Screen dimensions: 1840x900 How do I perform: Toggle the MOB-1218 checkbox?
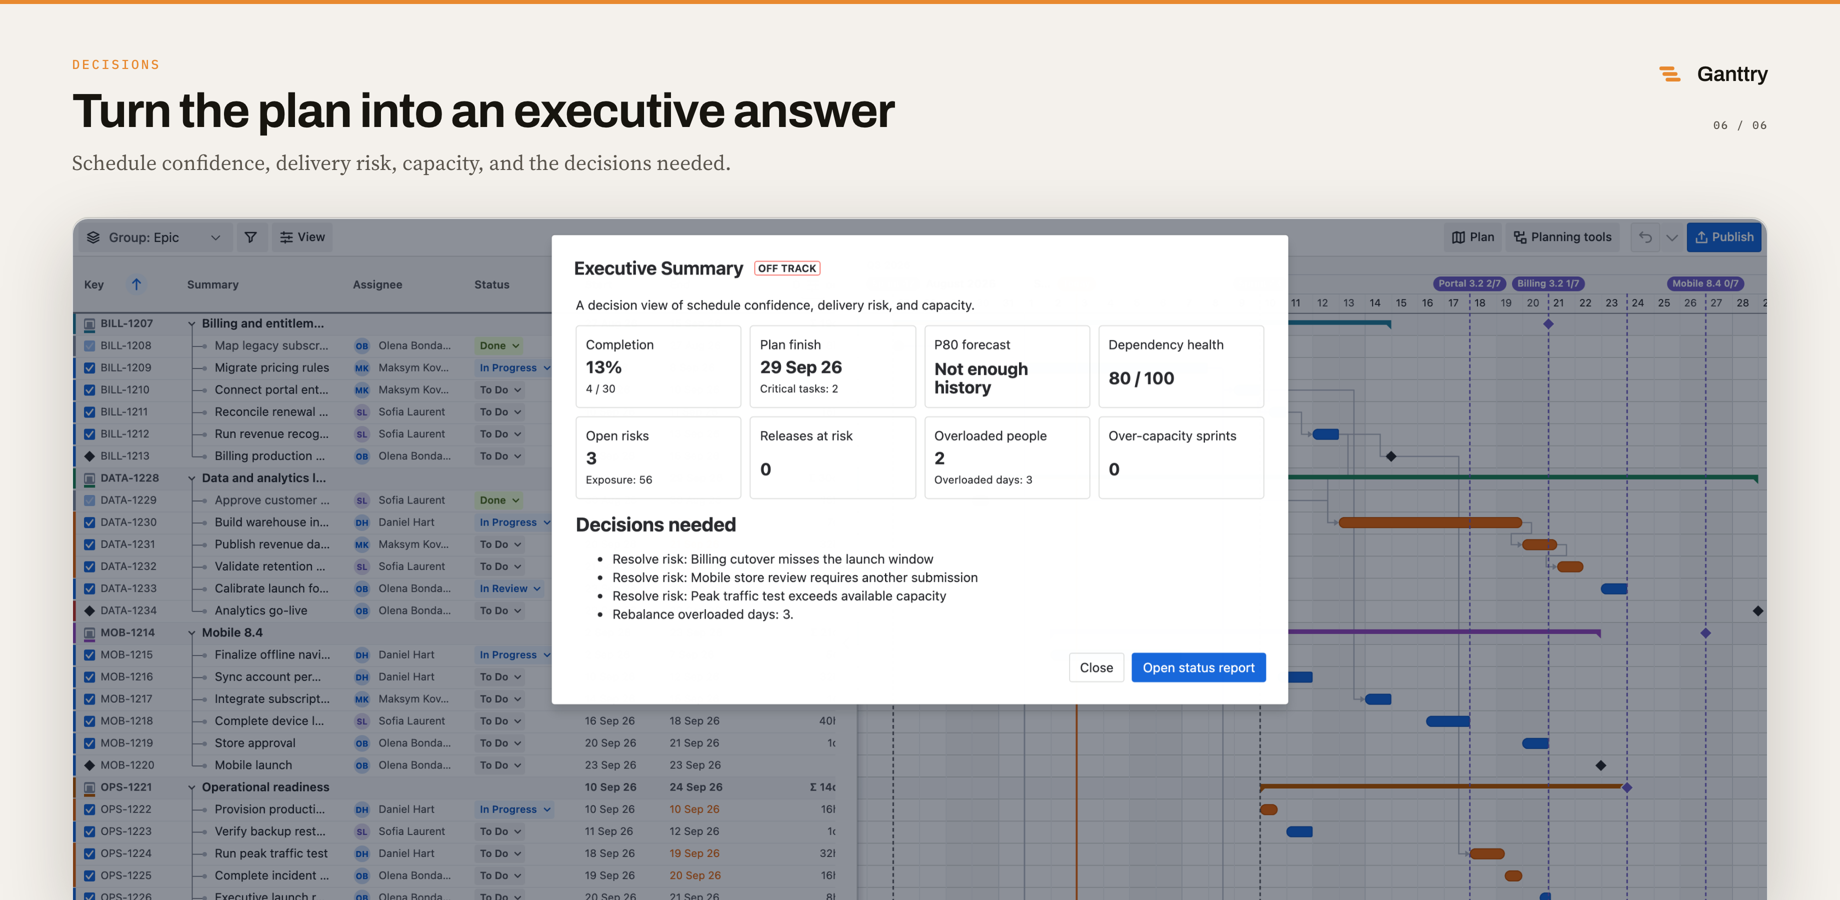pos(89,721)
